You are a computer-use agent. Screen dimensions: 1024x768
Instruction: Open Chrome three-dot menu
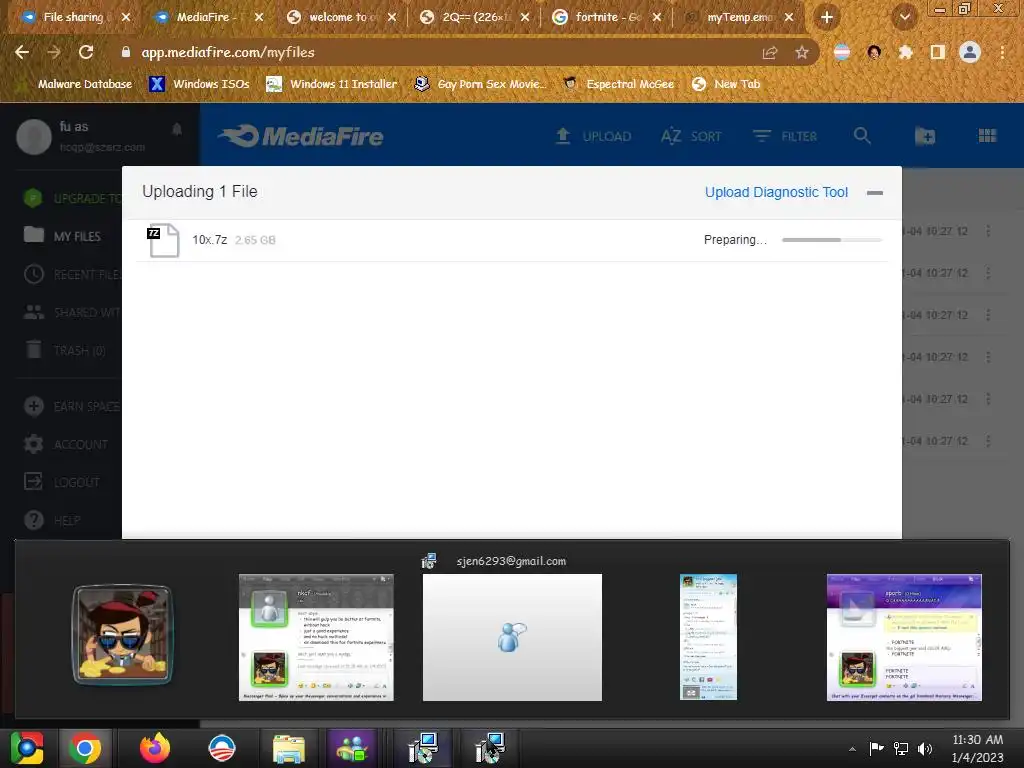[1002, 52]
